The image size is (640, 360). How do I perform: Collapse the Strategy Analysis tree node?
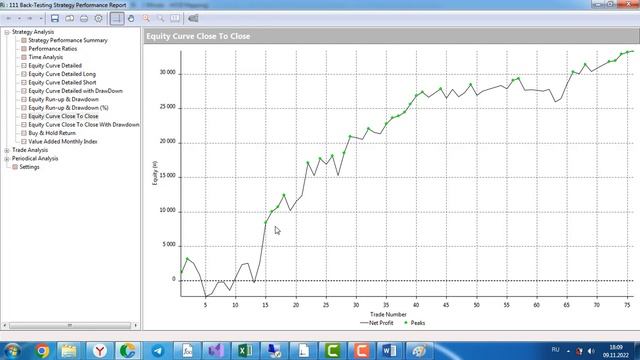click(x=7, y=32)
